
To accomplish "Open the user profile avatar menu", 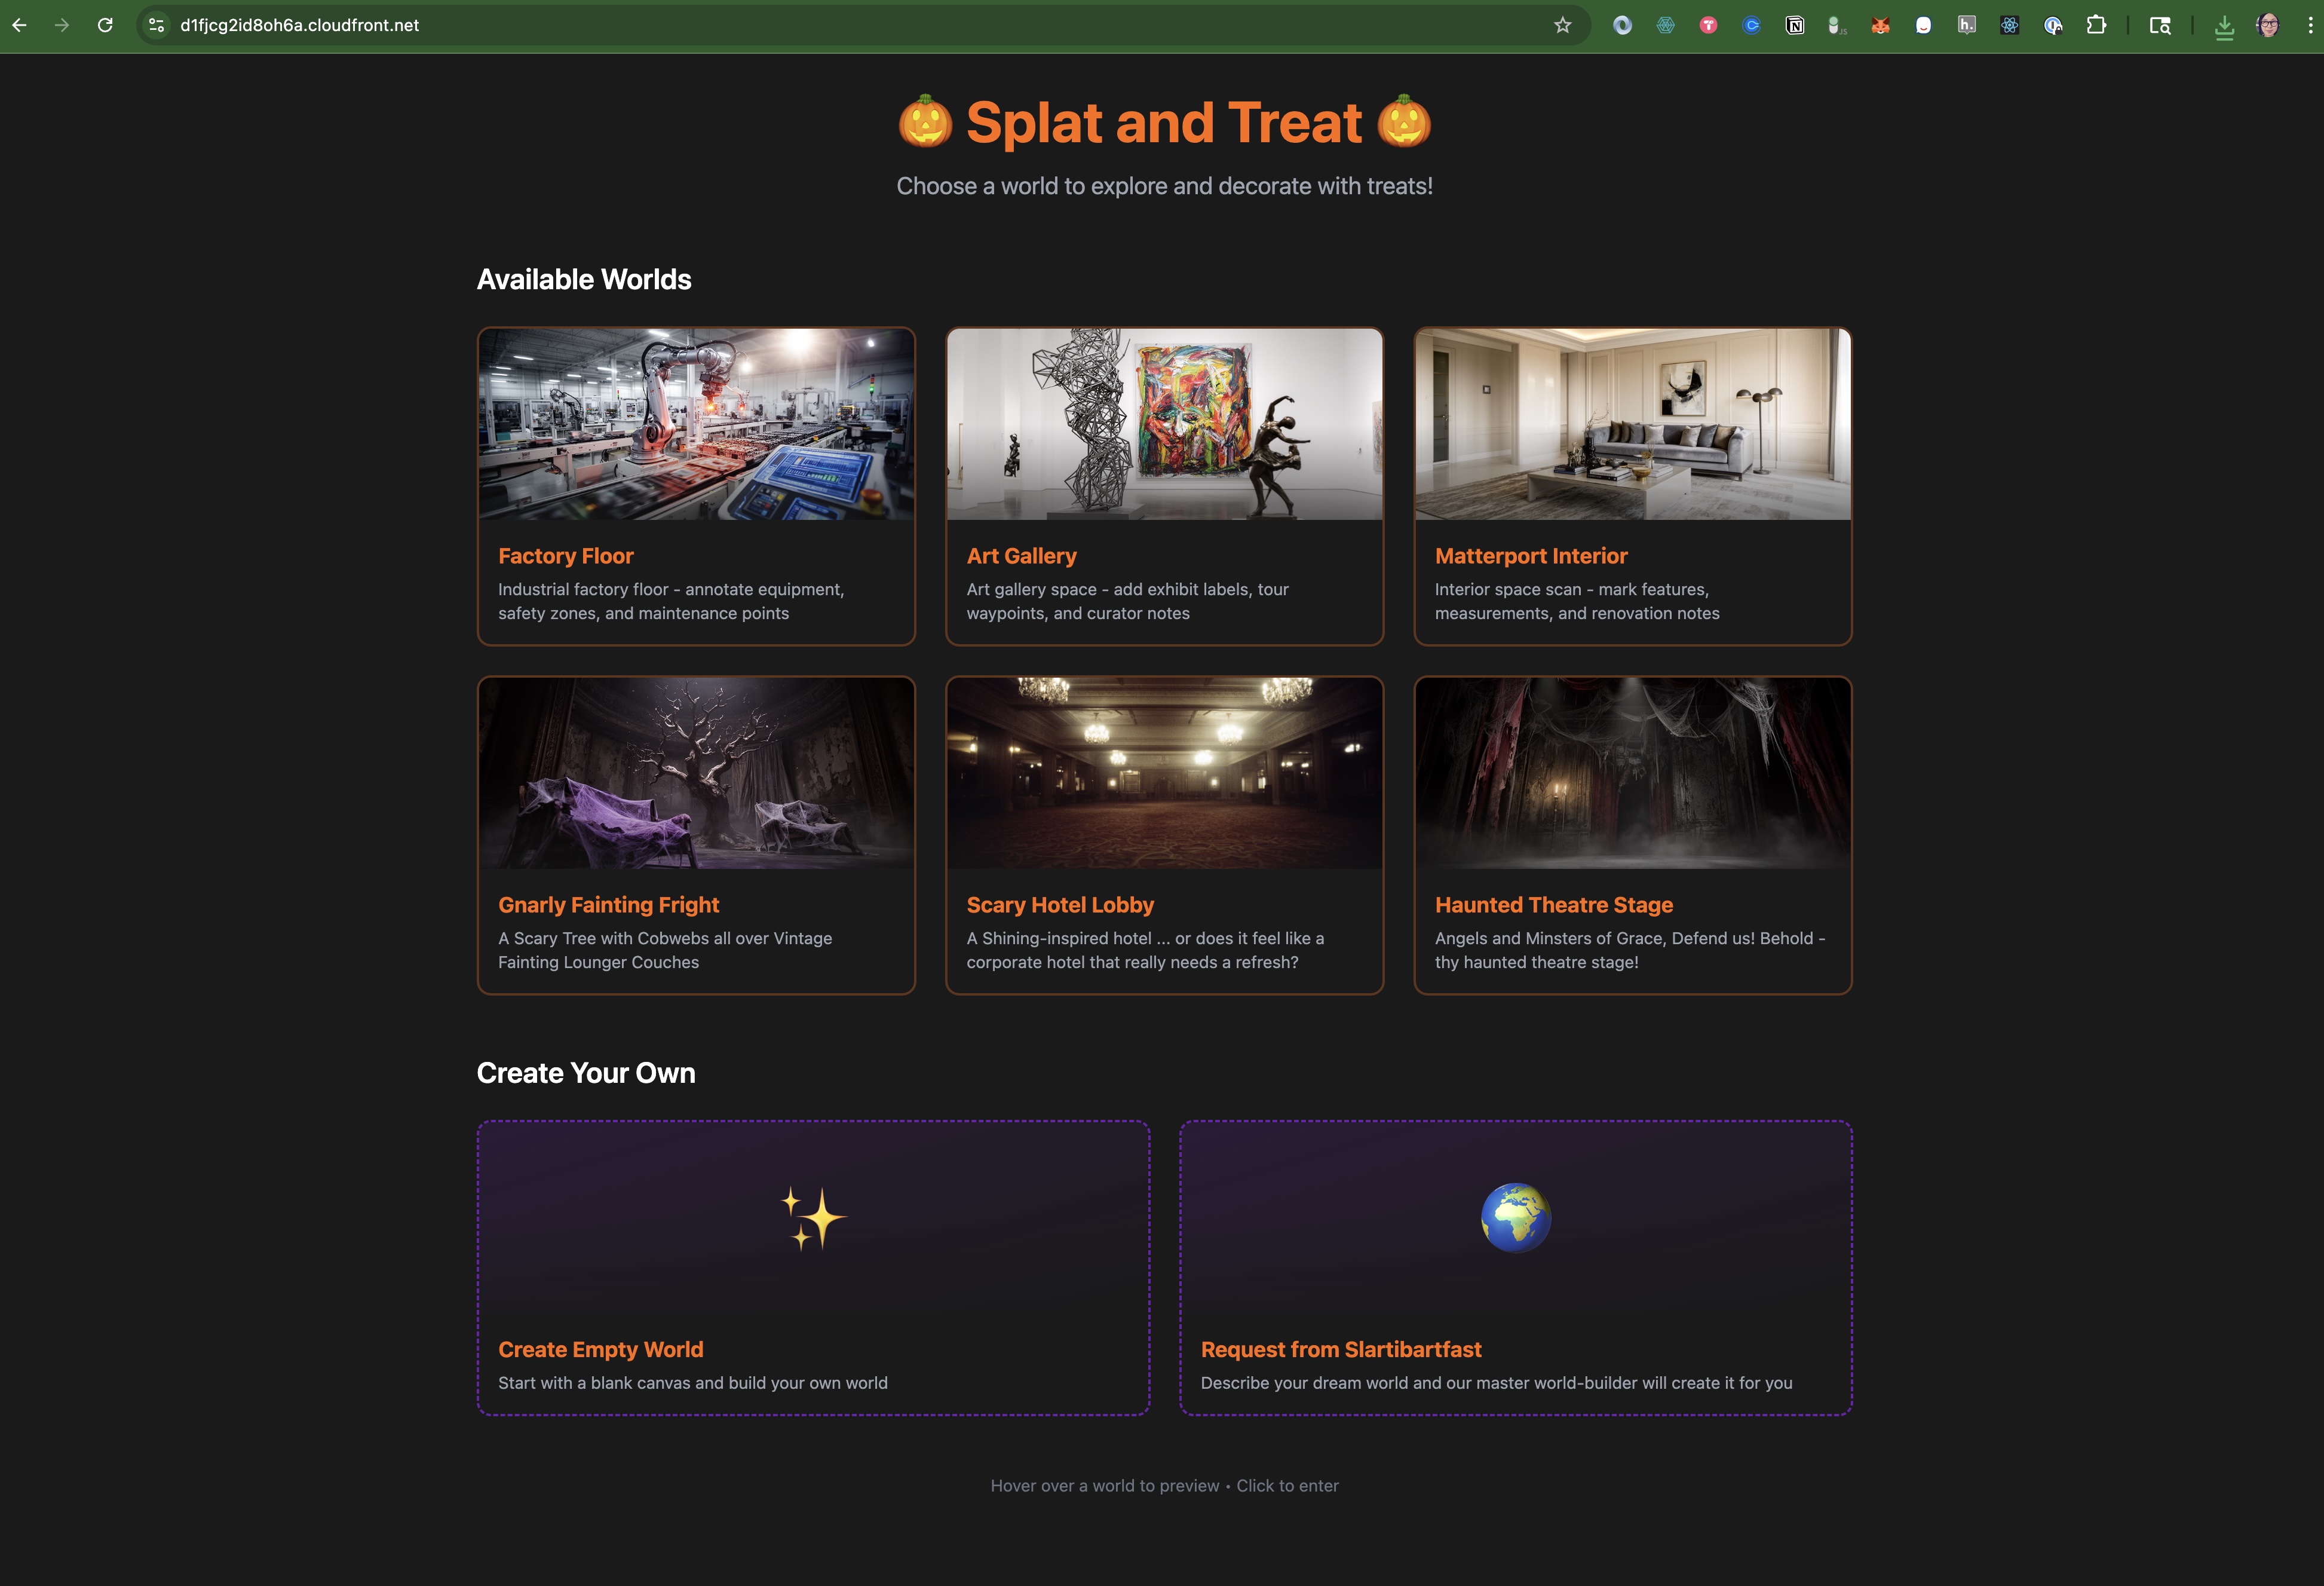I will [2268, 25].
